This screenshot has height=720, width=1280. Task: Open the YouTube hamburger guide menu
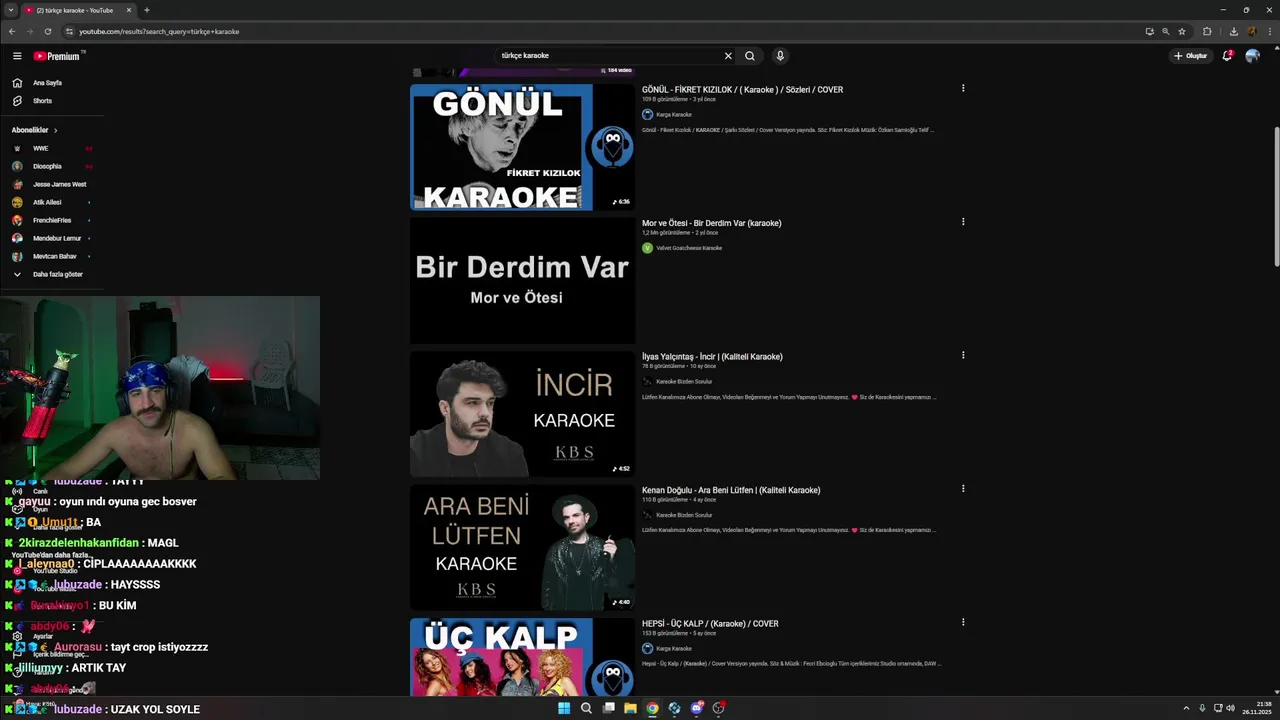(17, 56)
